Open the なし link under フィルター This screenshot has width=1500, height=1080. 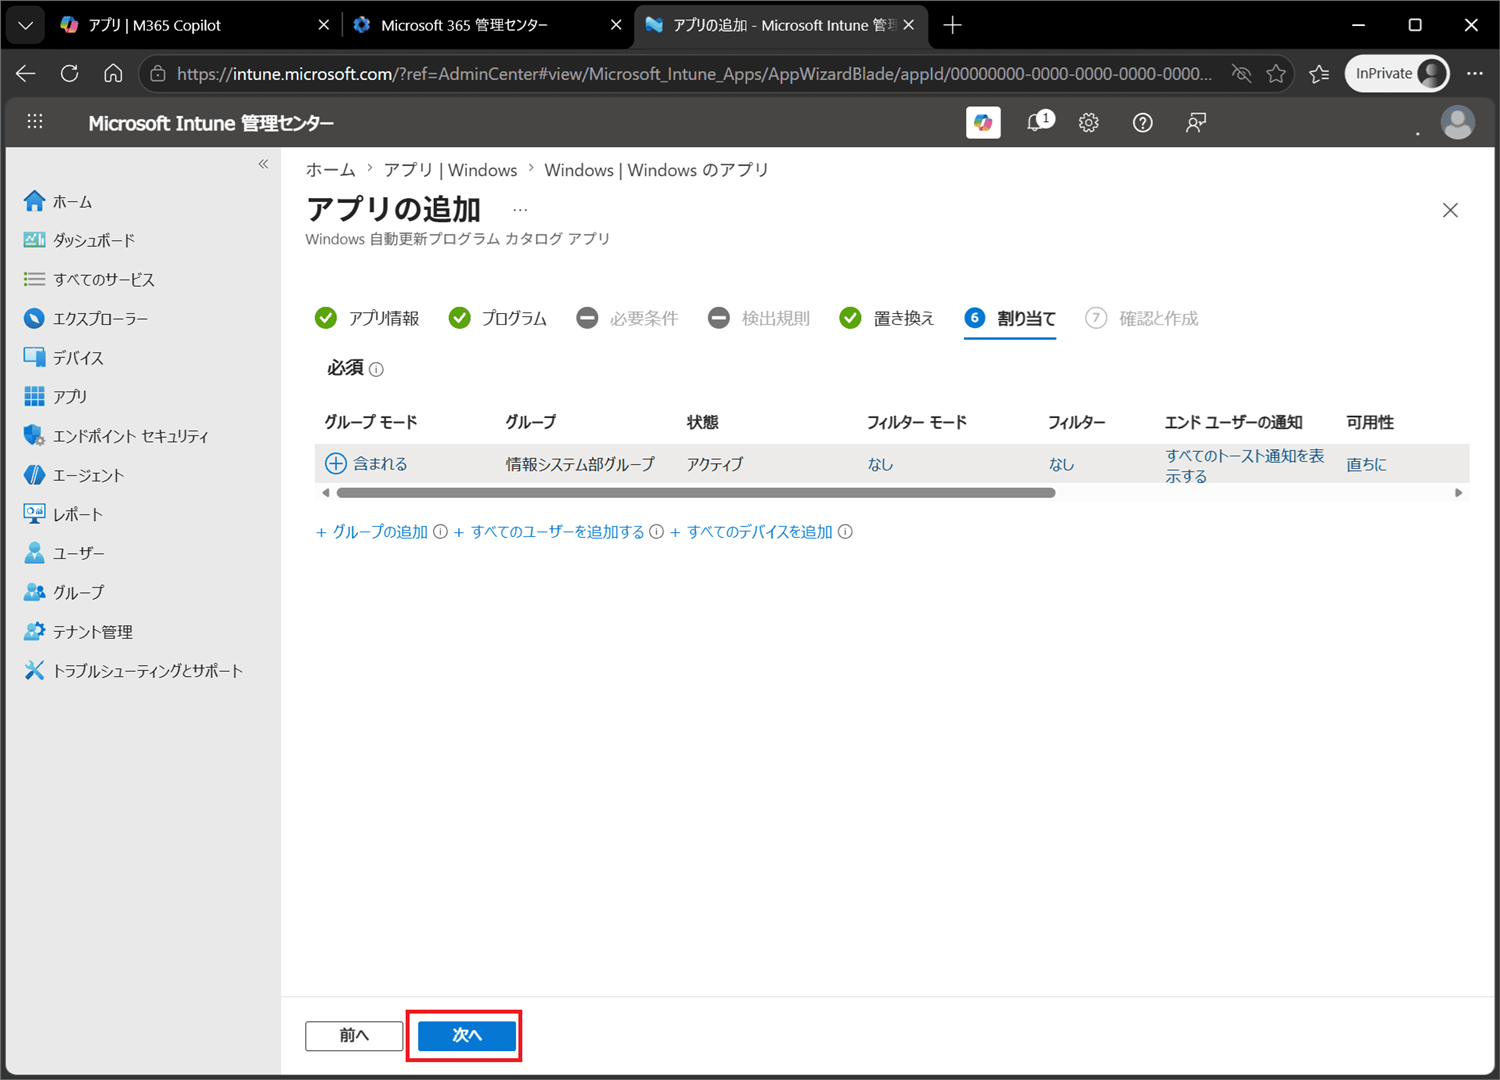pos(1061,464)
